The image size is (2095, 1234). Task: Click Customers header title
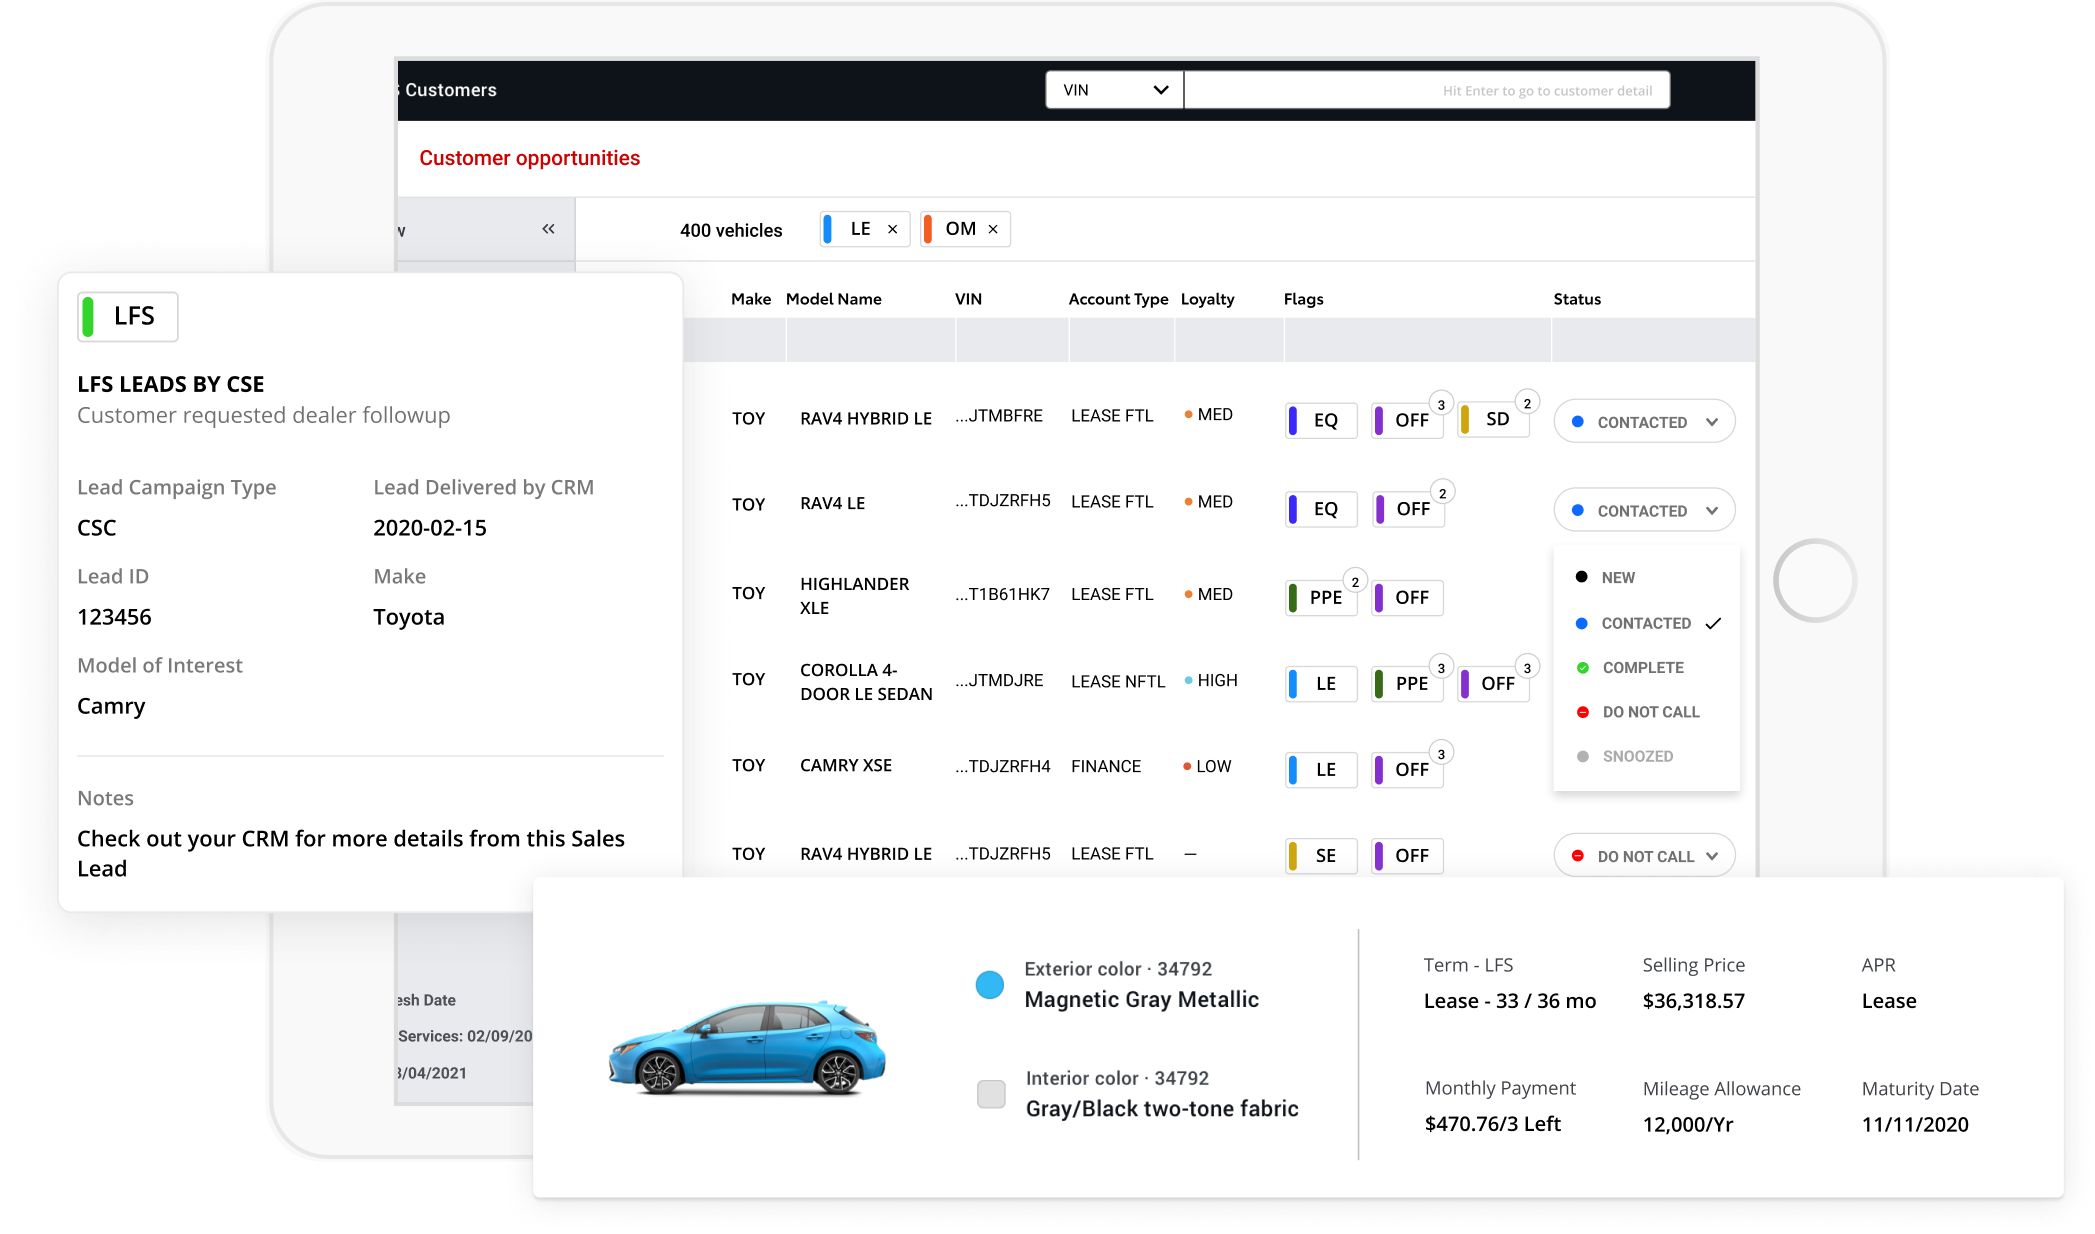pos(450,90)
